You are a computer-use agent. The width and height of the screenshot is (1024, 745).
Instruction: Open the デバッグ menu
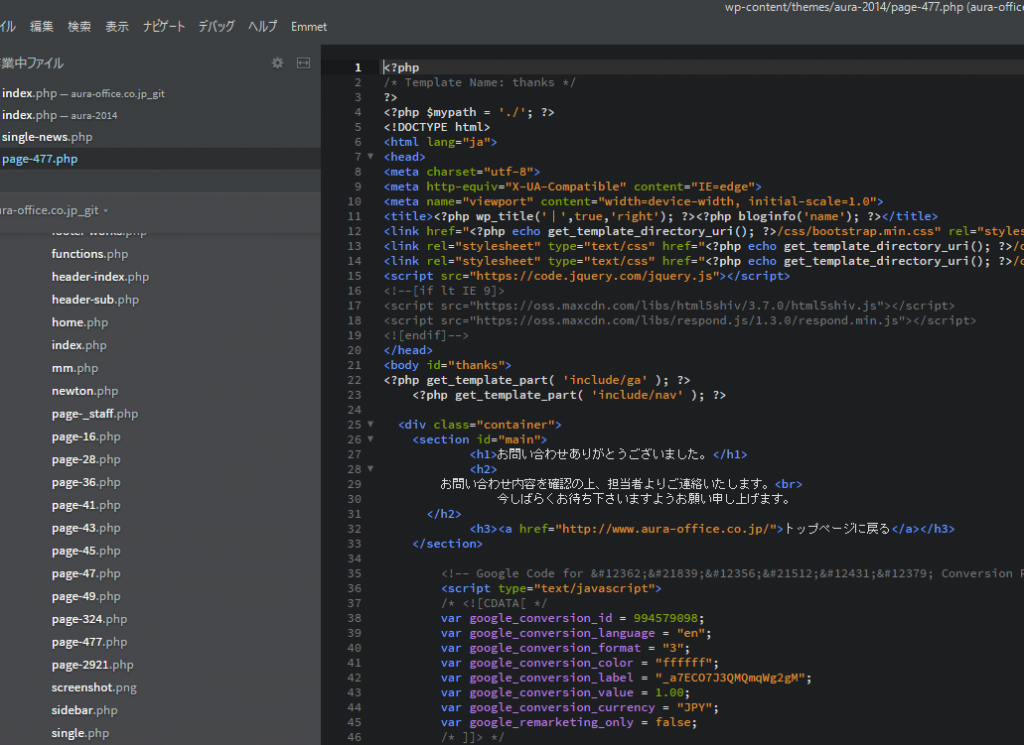(217, 27)
